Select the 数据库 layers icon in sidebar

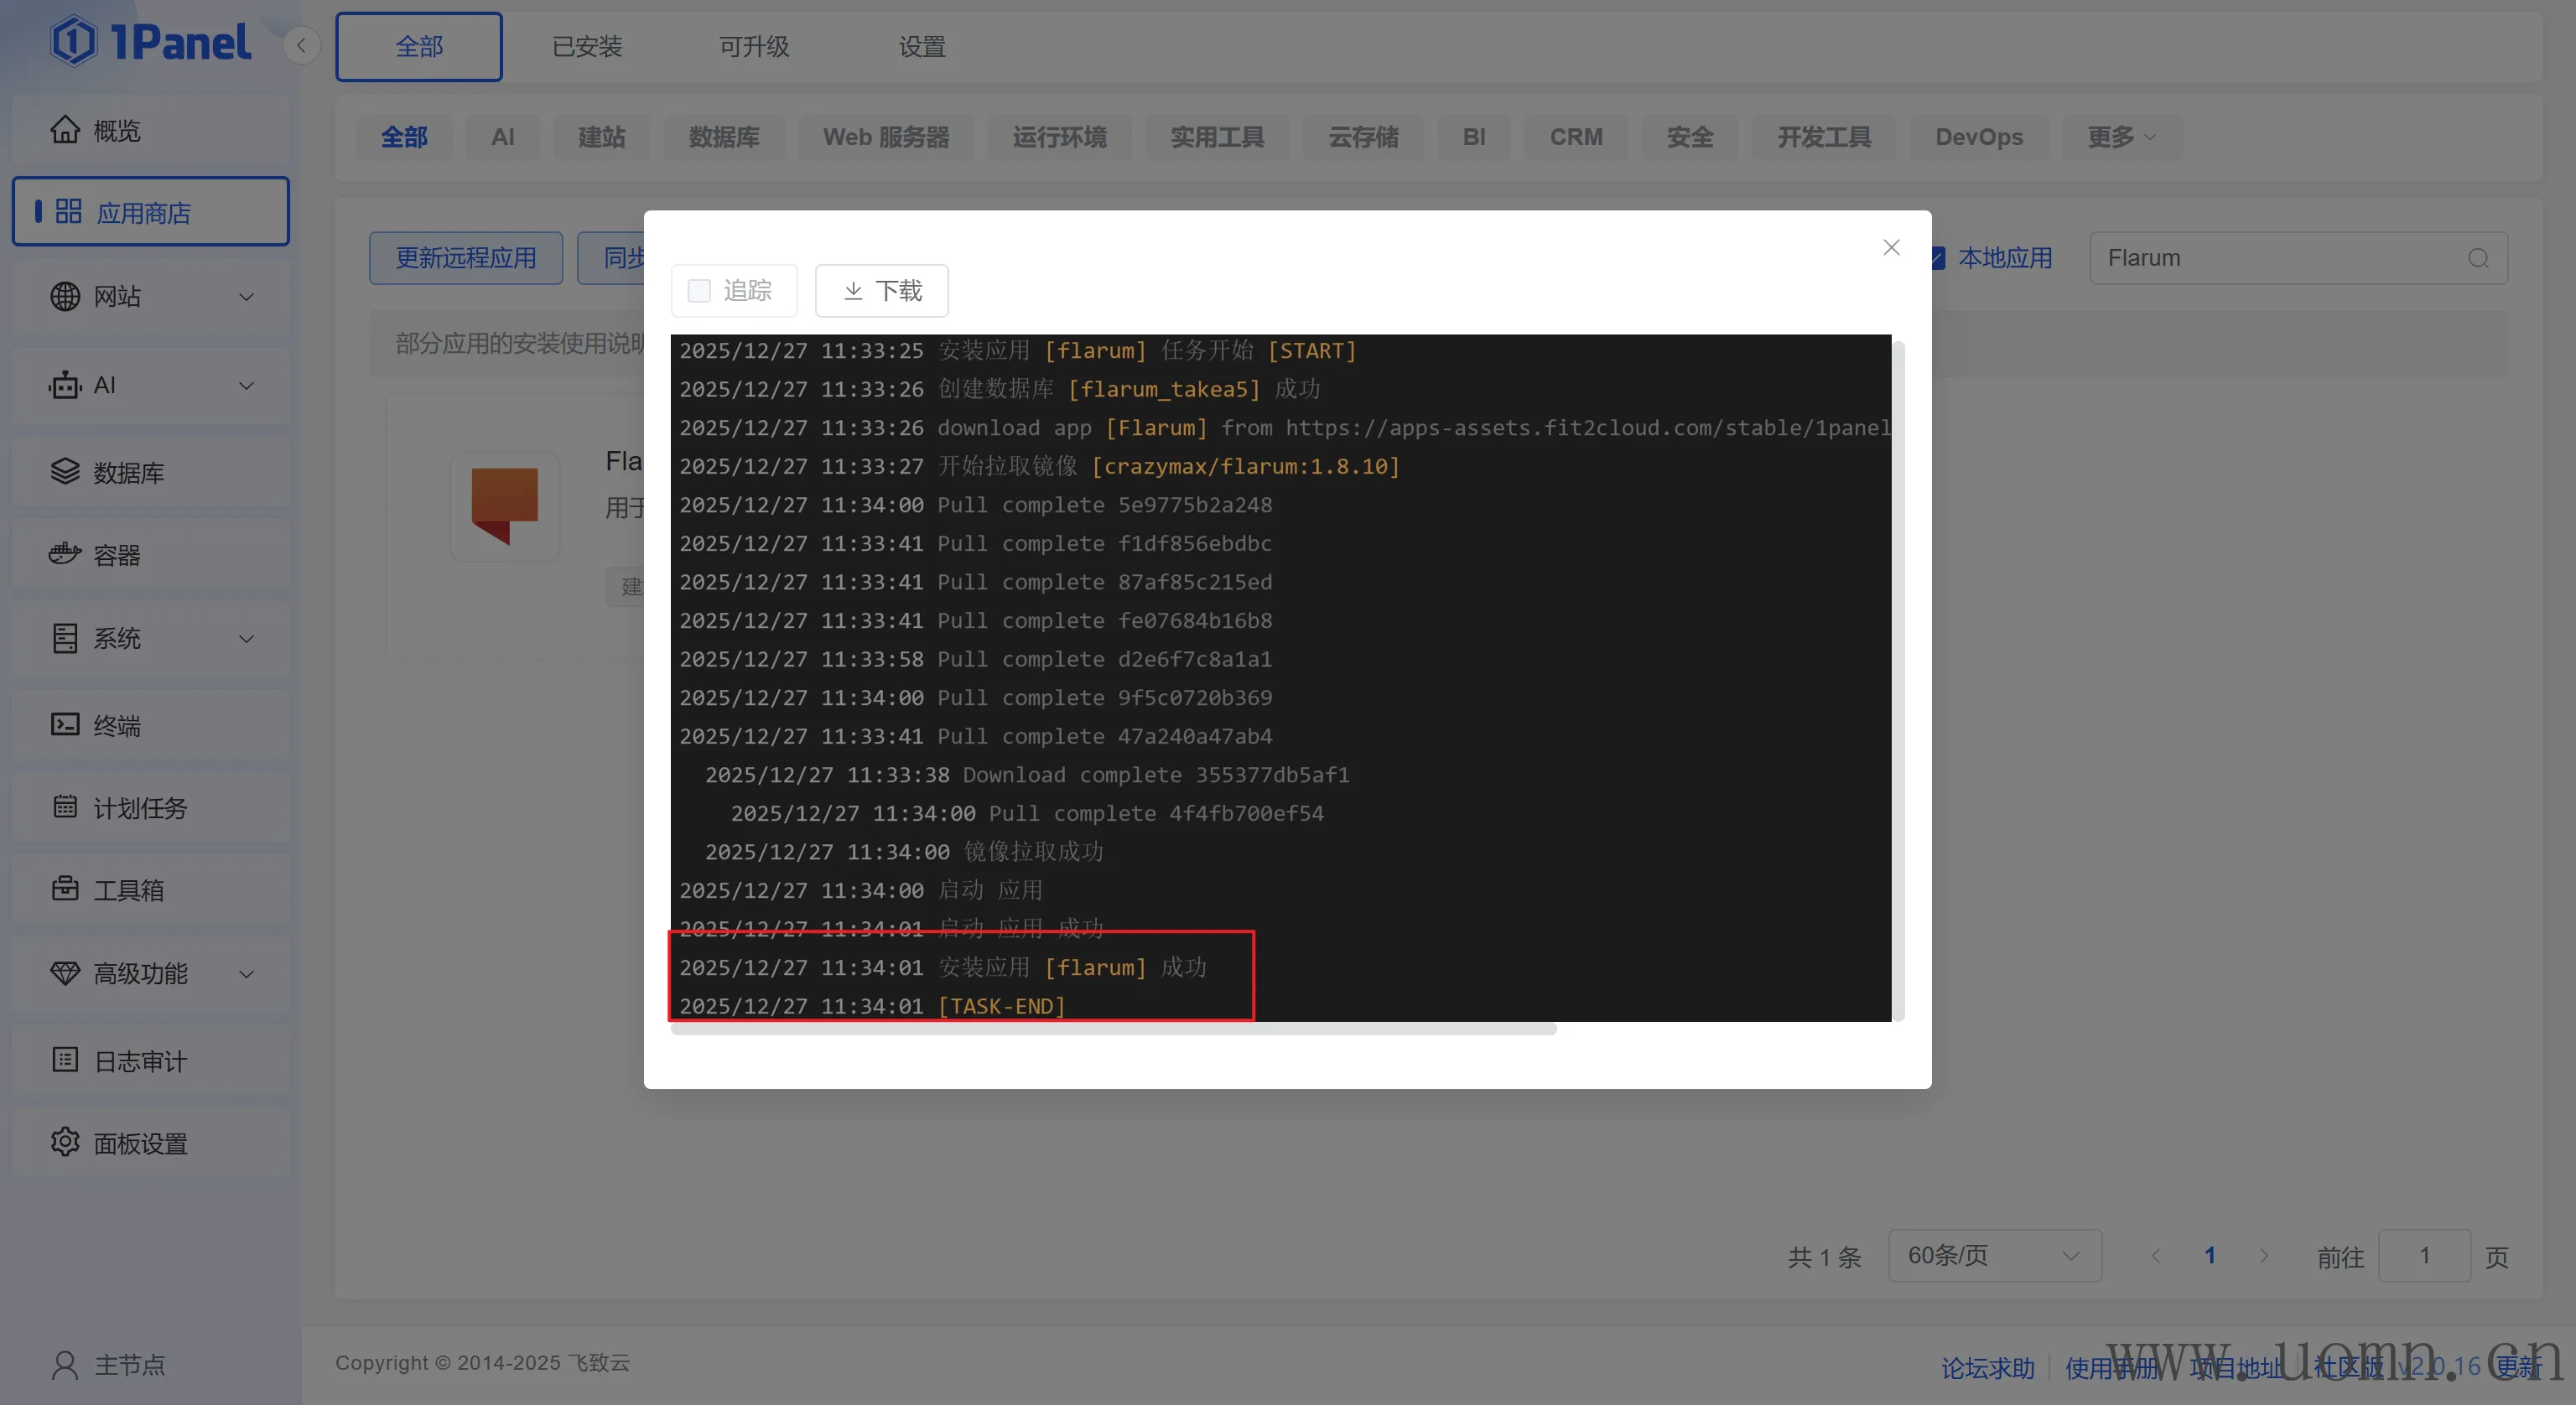click(65, 472)
